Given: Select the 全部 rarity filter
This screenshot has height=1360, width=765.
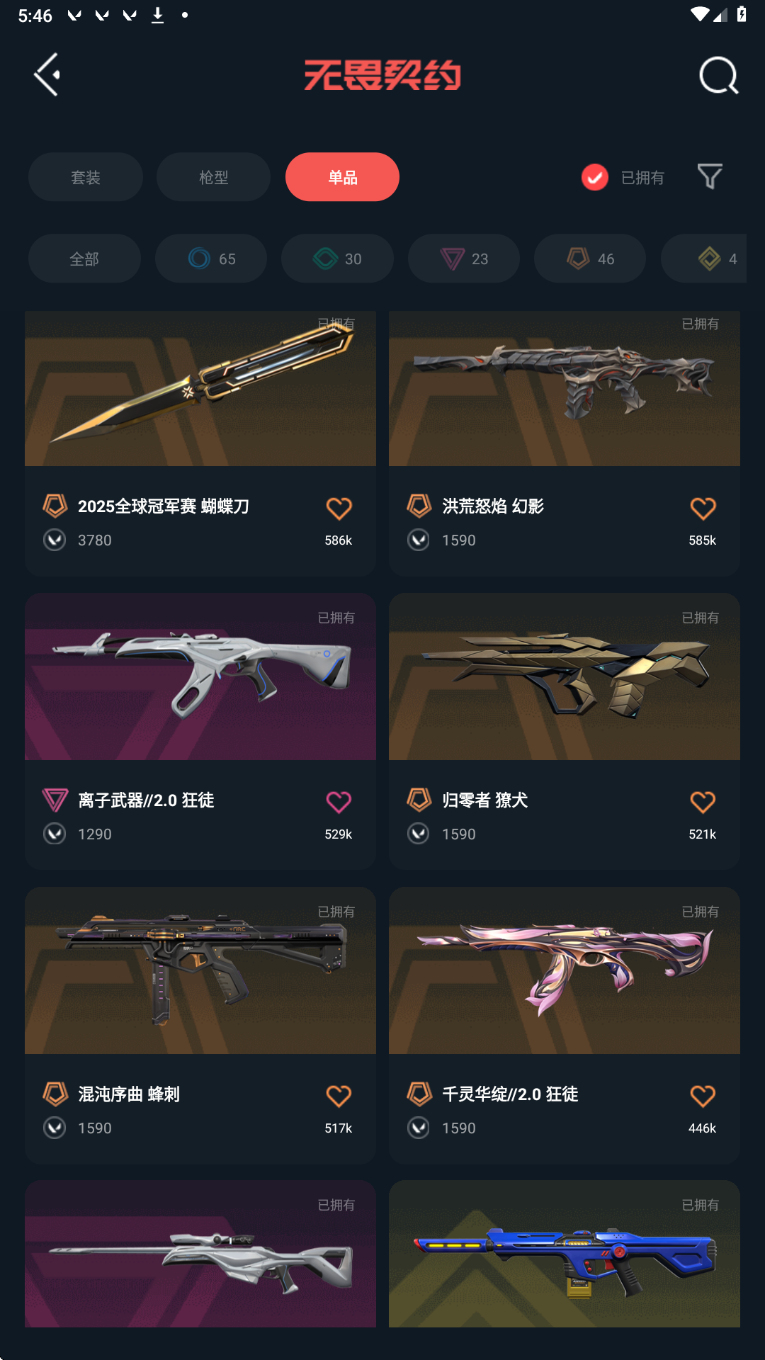Looking at the screenshot, I should coord(85,259).
